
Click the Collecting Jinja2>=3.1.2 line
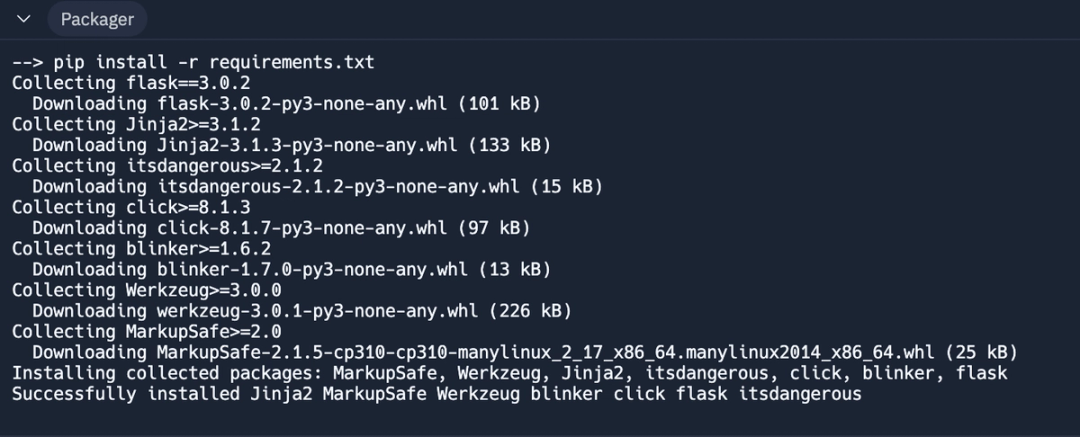(x=136, y=124)
